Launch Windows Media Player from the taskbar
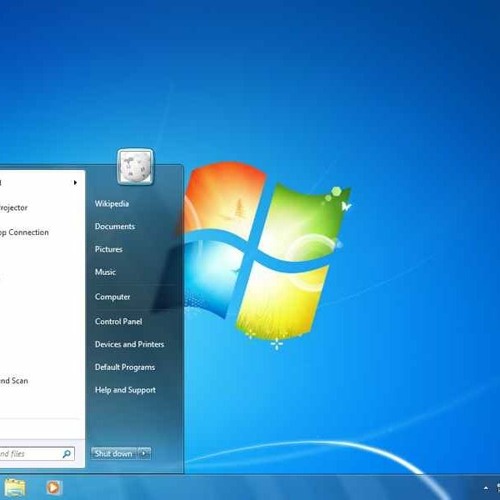500x500 pixels. click(x=54, y=488)
